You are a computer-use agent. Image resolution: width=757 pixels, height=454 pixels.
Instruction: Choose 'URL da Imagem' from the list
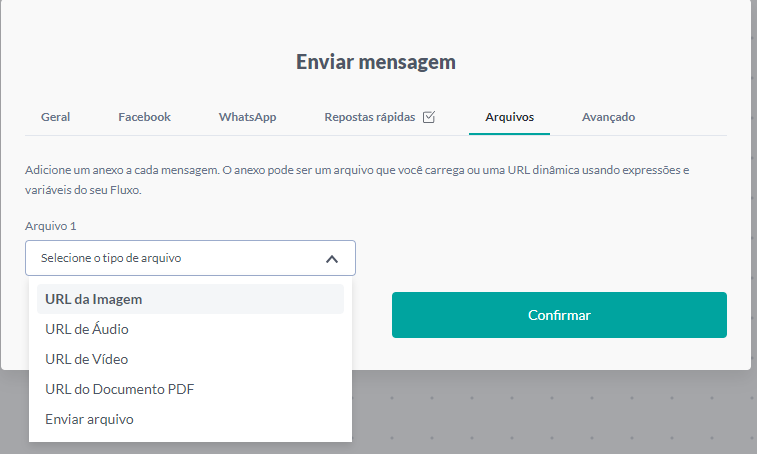pyautogui.click(x=94, y=299)
